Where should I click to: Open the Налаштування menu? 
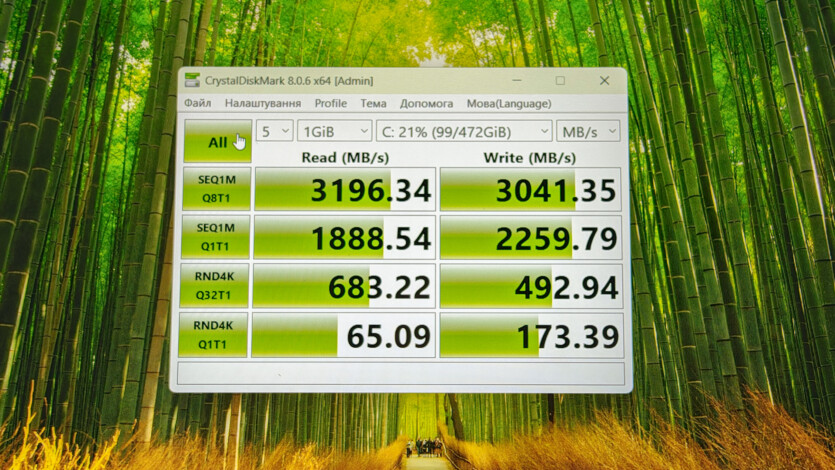(262, 103)
